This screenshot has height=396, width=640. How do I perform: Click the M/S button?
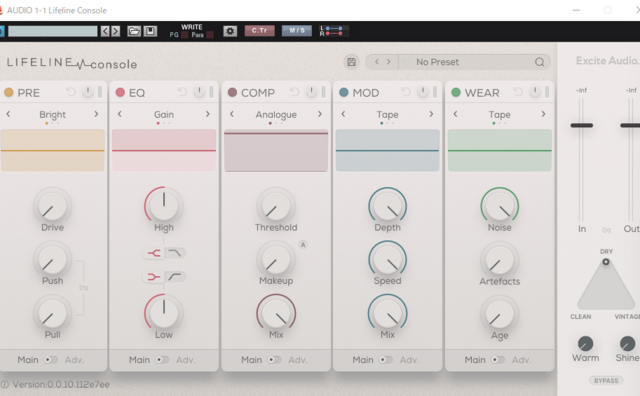pos(297,31)
